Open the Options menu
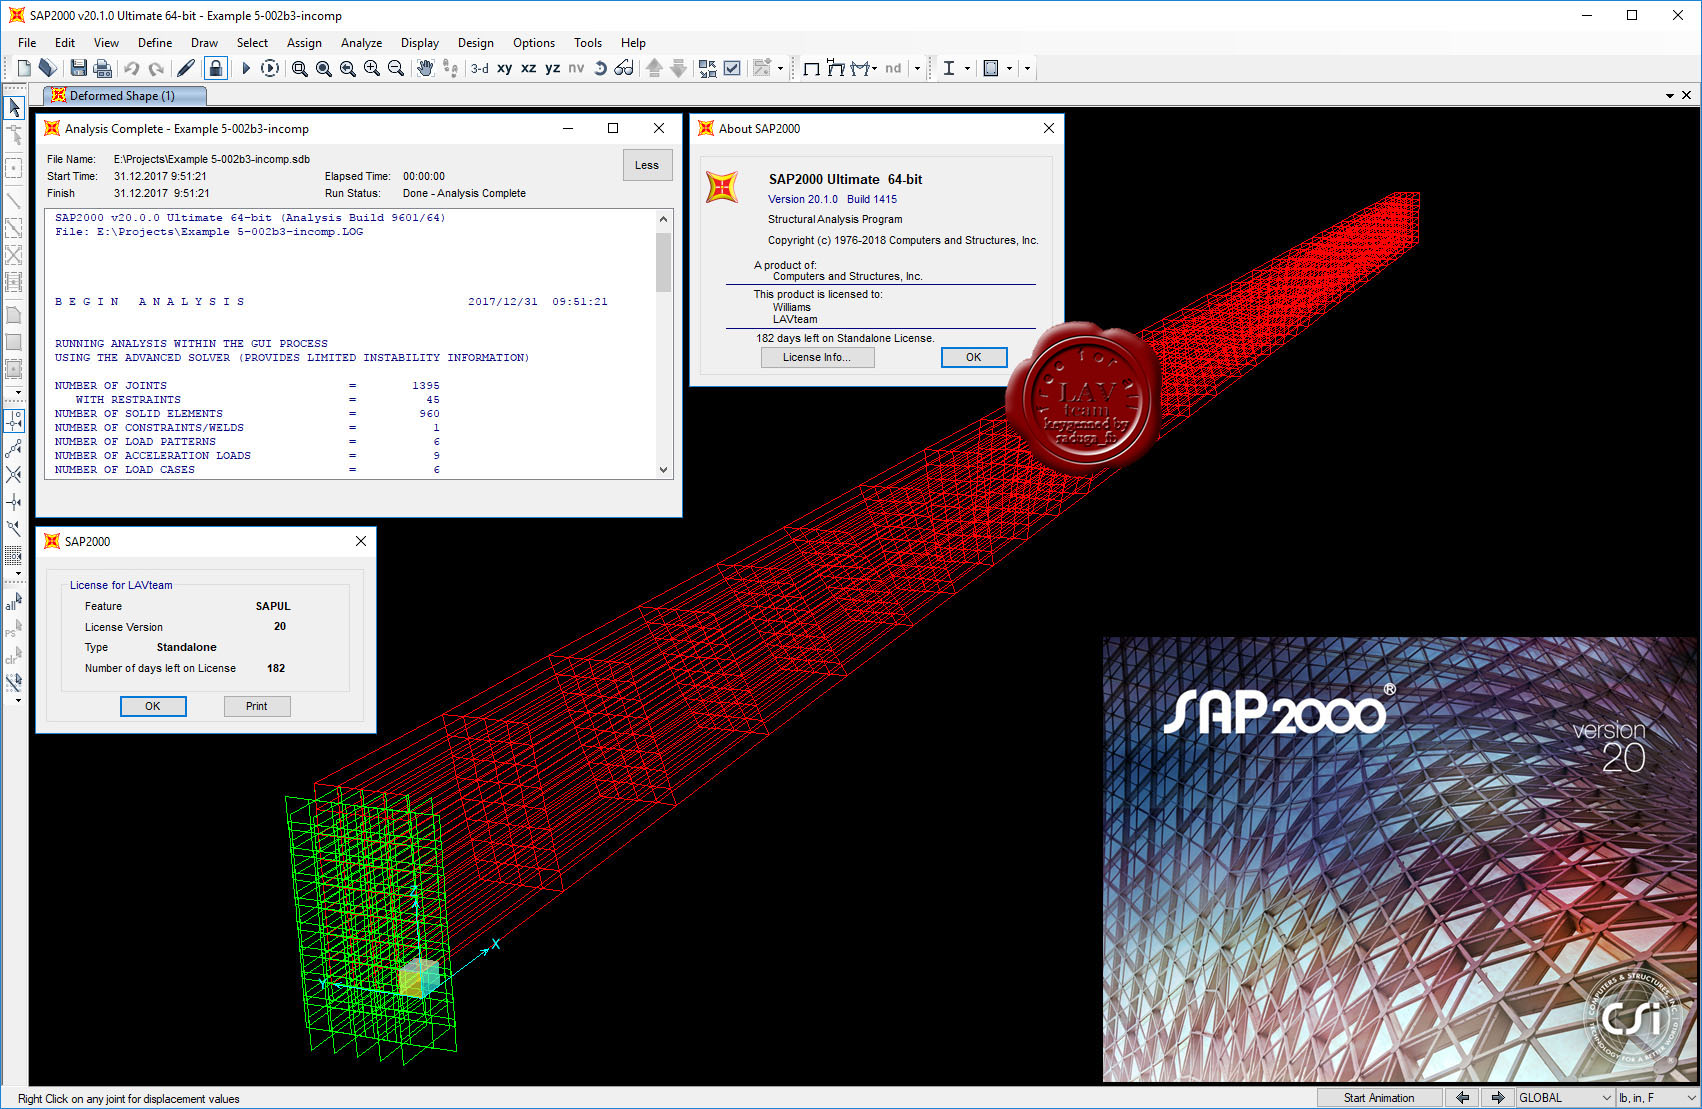The width and height of the screenshot is (1702, 1109). 534,43
